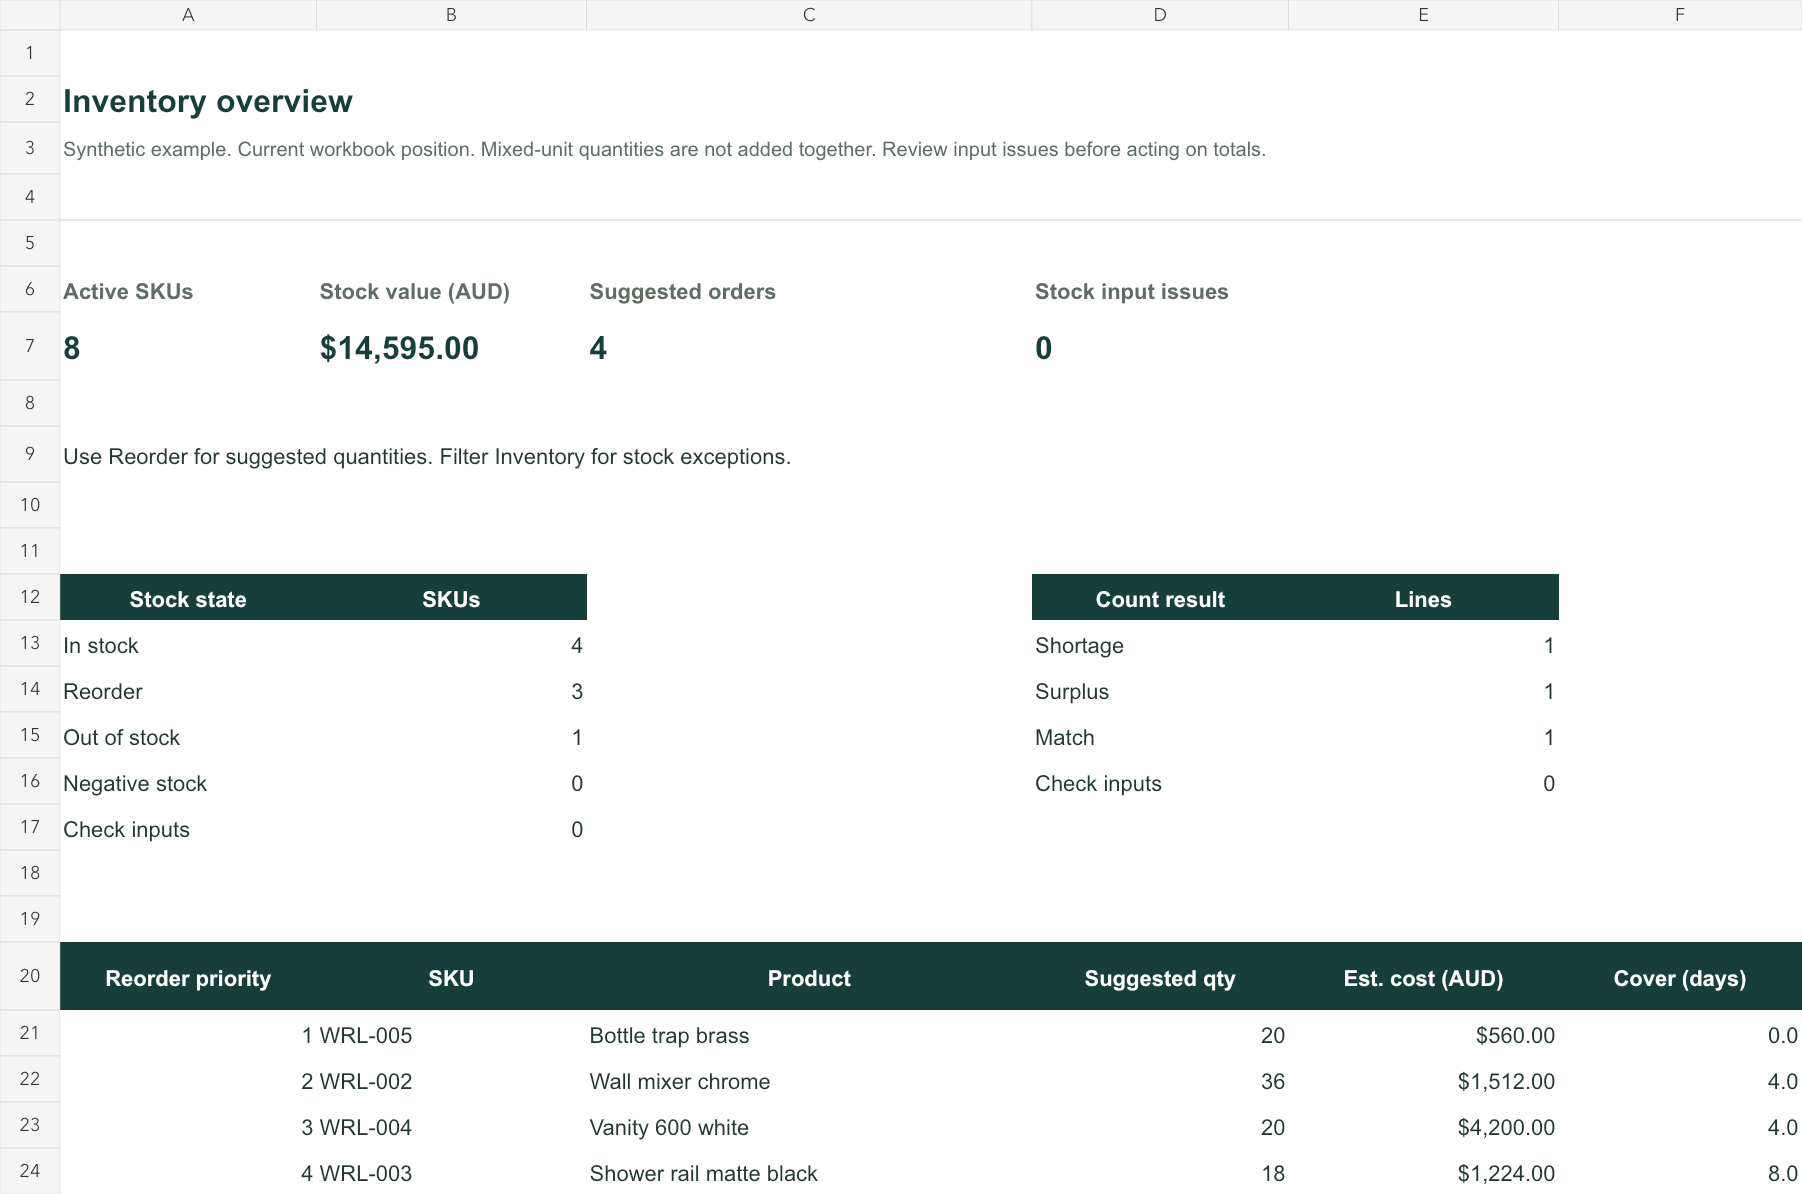Click the "Out of stock" row label
The width and height of the screenshot is (1802, 1194).
point(122,737)
